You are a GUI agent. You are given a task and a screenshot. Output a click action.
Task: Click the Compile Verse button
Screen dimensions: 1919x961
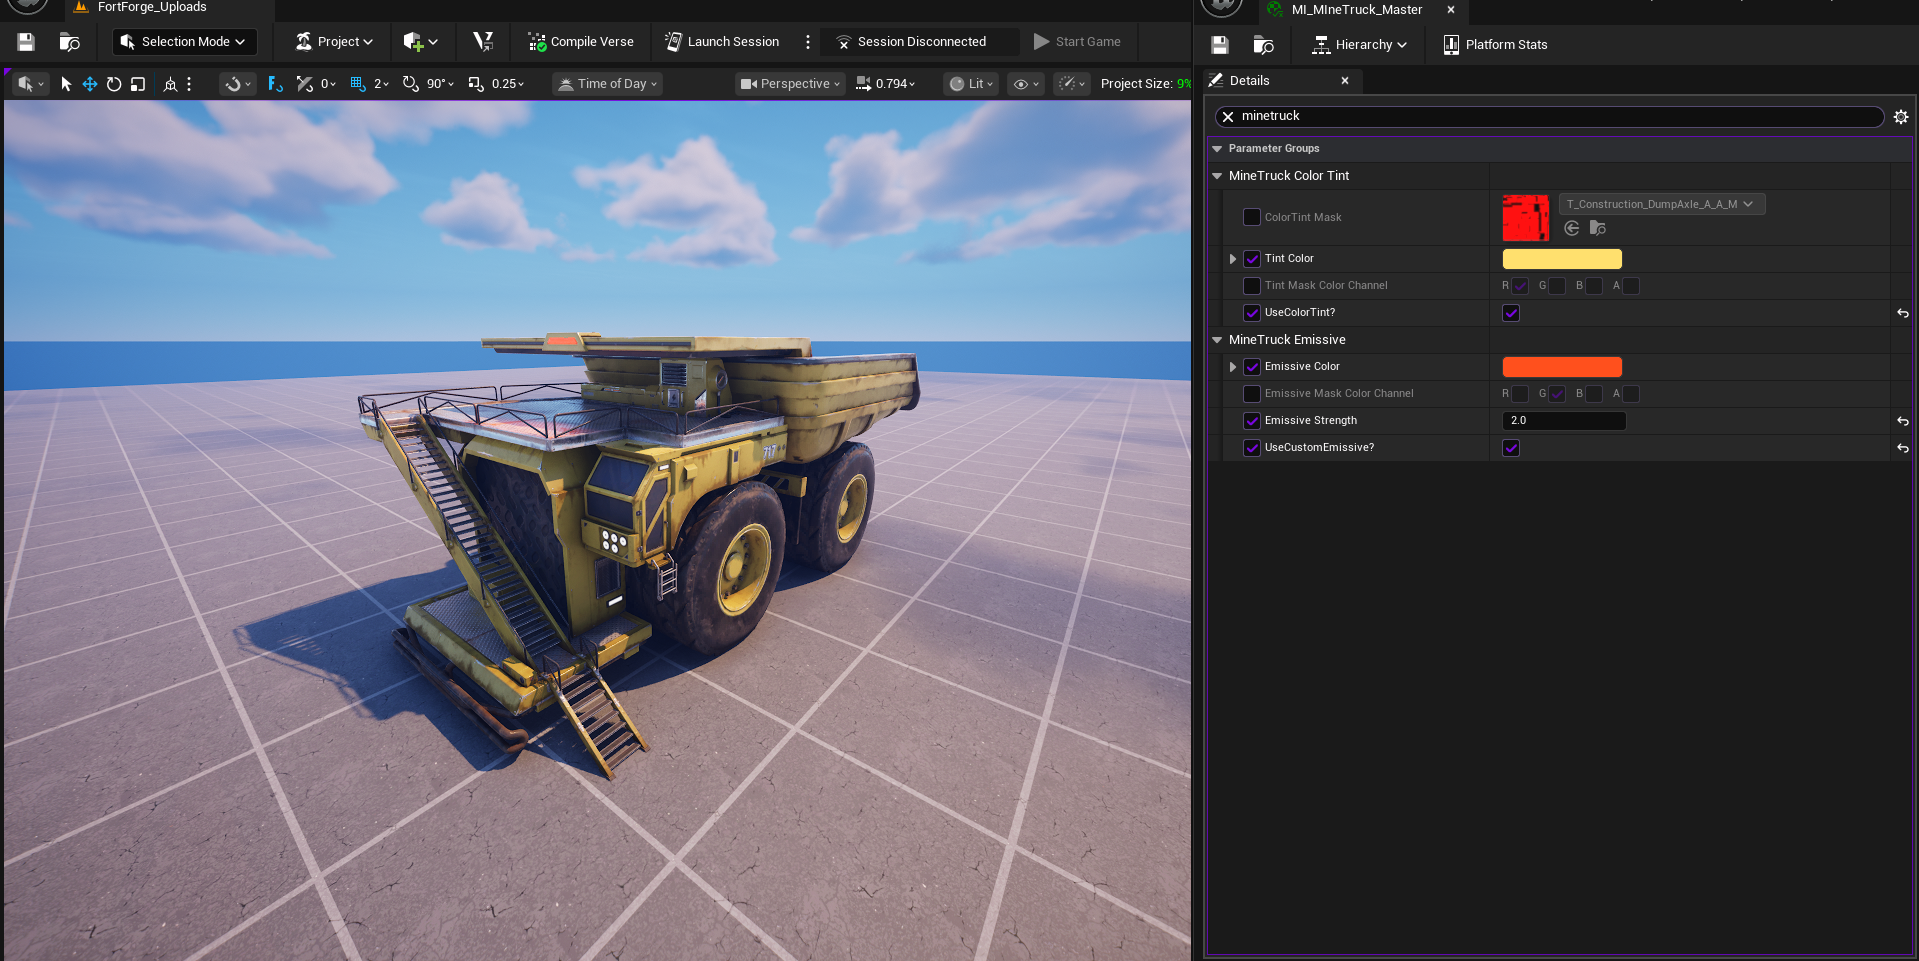pos(580,42)
